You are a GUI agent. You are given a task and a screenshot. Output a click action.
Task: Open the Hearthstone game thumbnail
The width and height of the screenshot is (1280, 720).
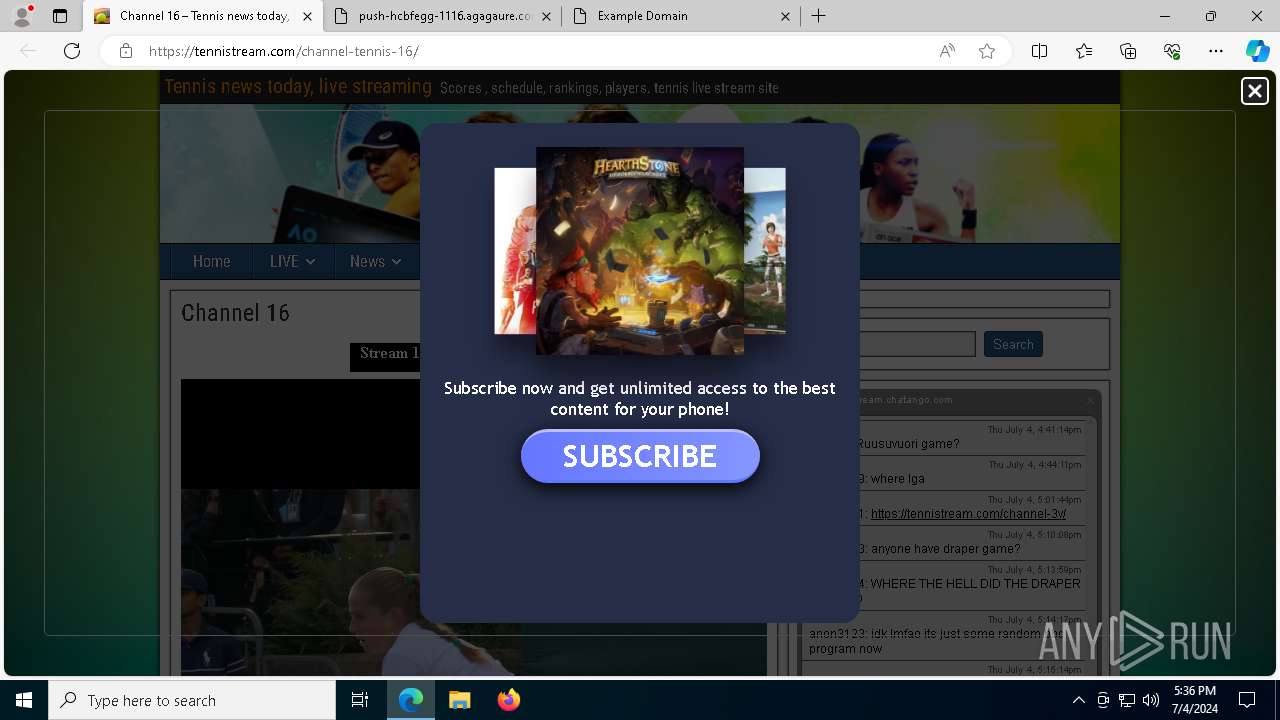[640, 251]
